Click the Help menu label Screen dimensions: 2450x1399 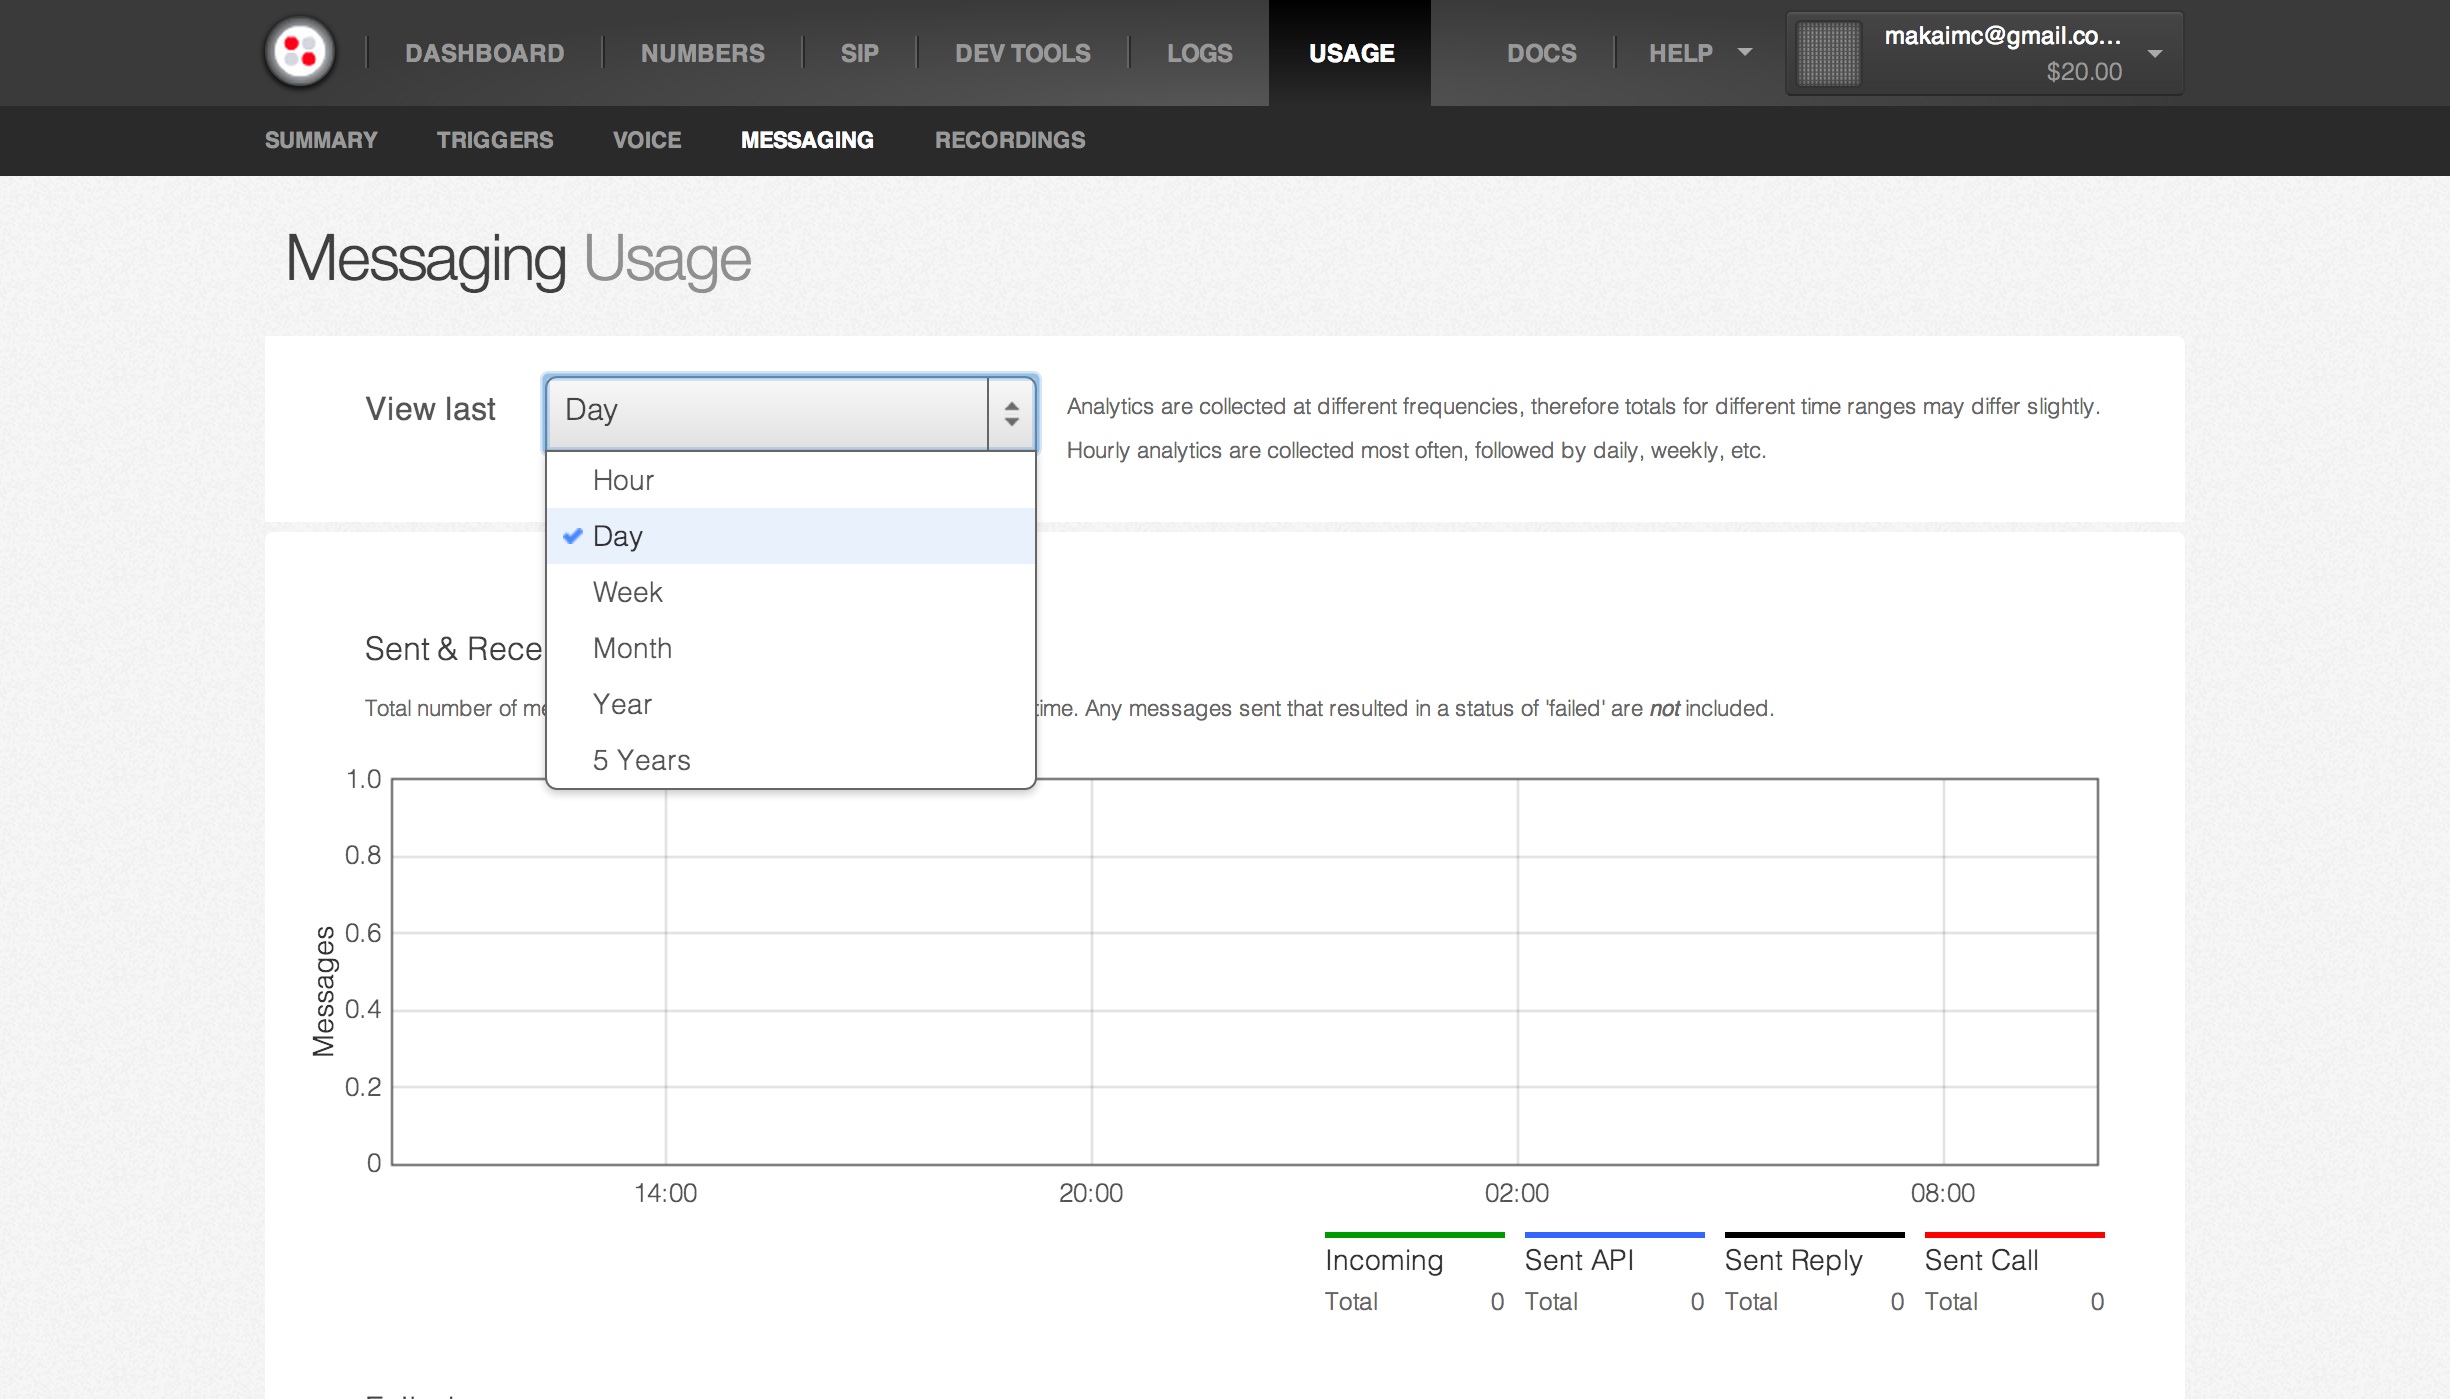1681,53
